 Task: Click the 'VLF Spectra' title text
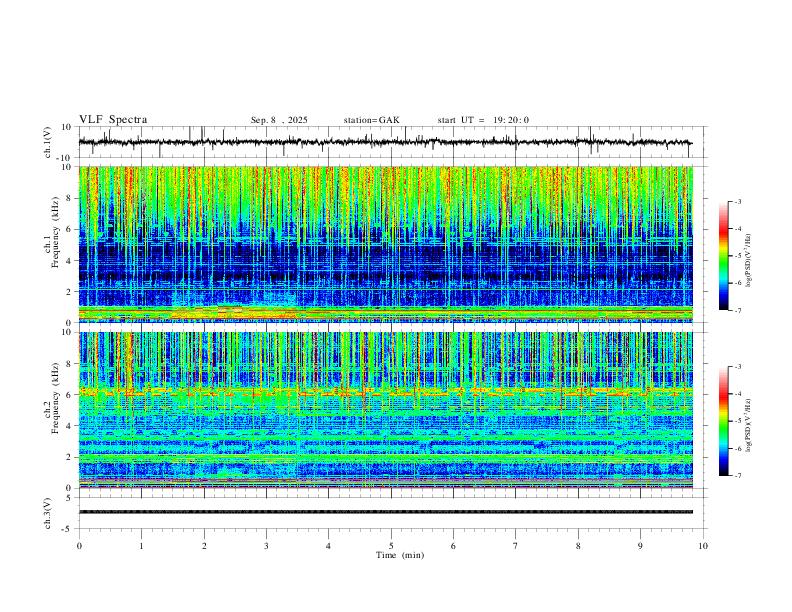(113, 120)
